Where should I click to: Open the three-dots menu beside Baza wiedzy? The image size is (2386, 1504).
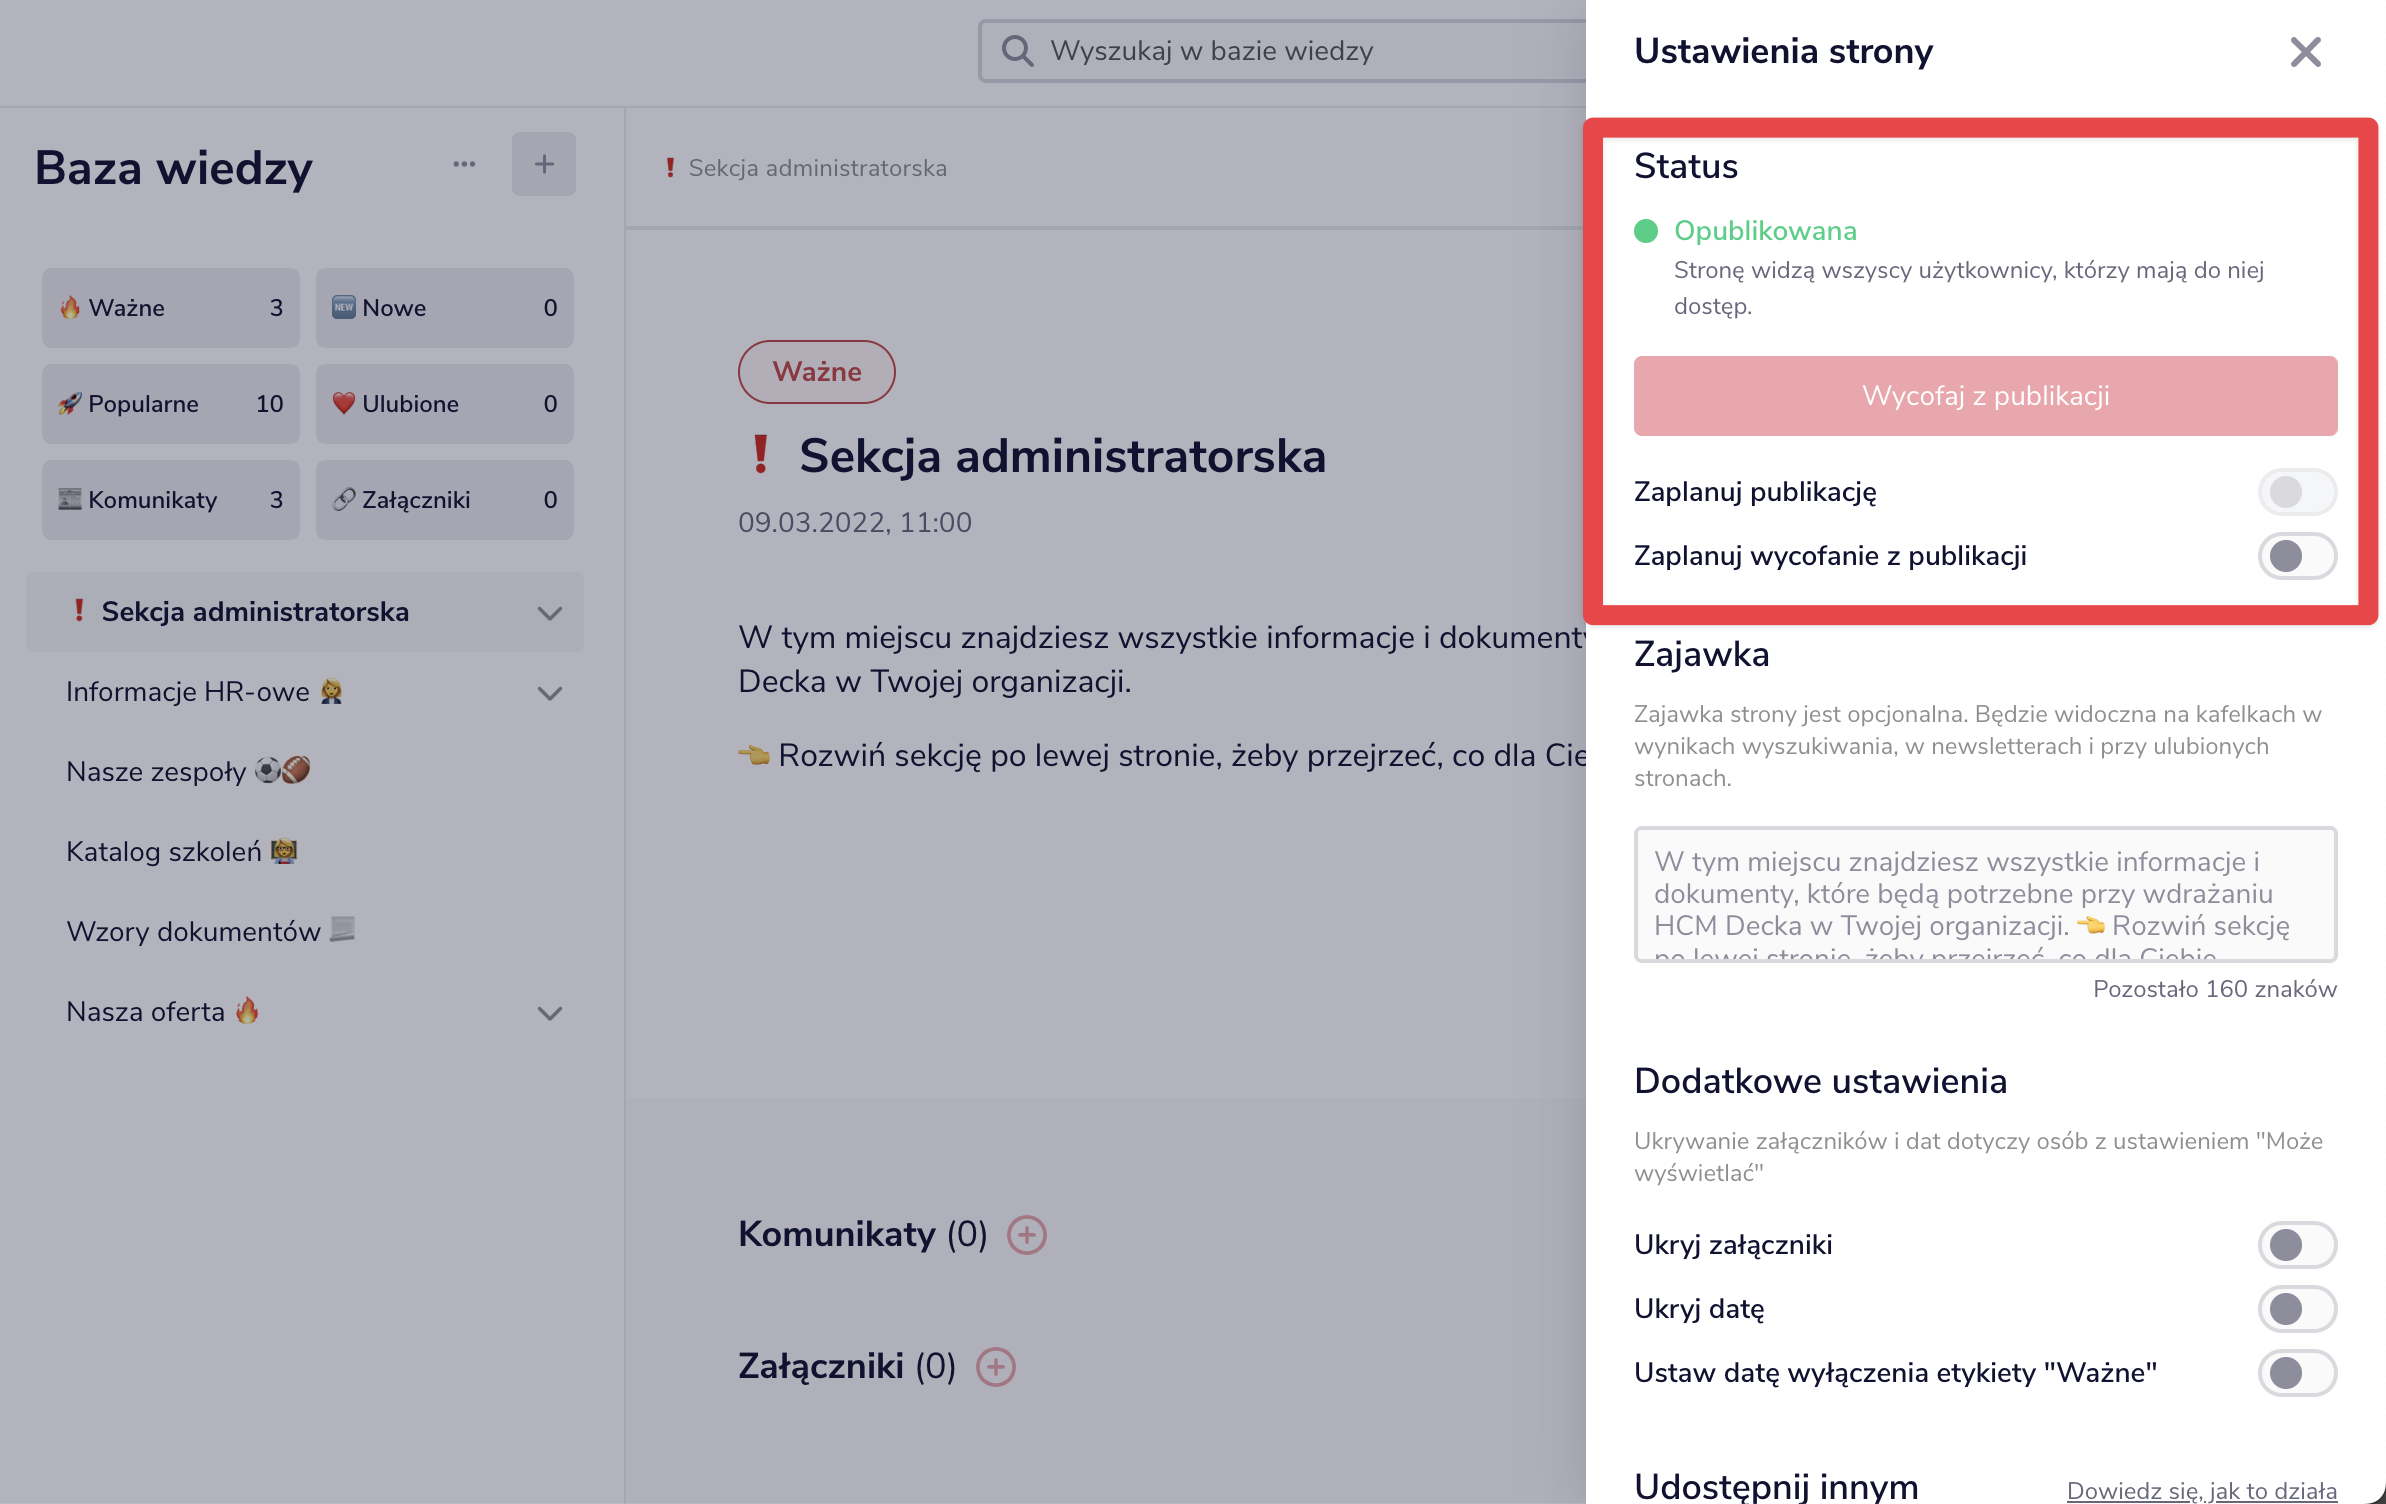[464, 164]
